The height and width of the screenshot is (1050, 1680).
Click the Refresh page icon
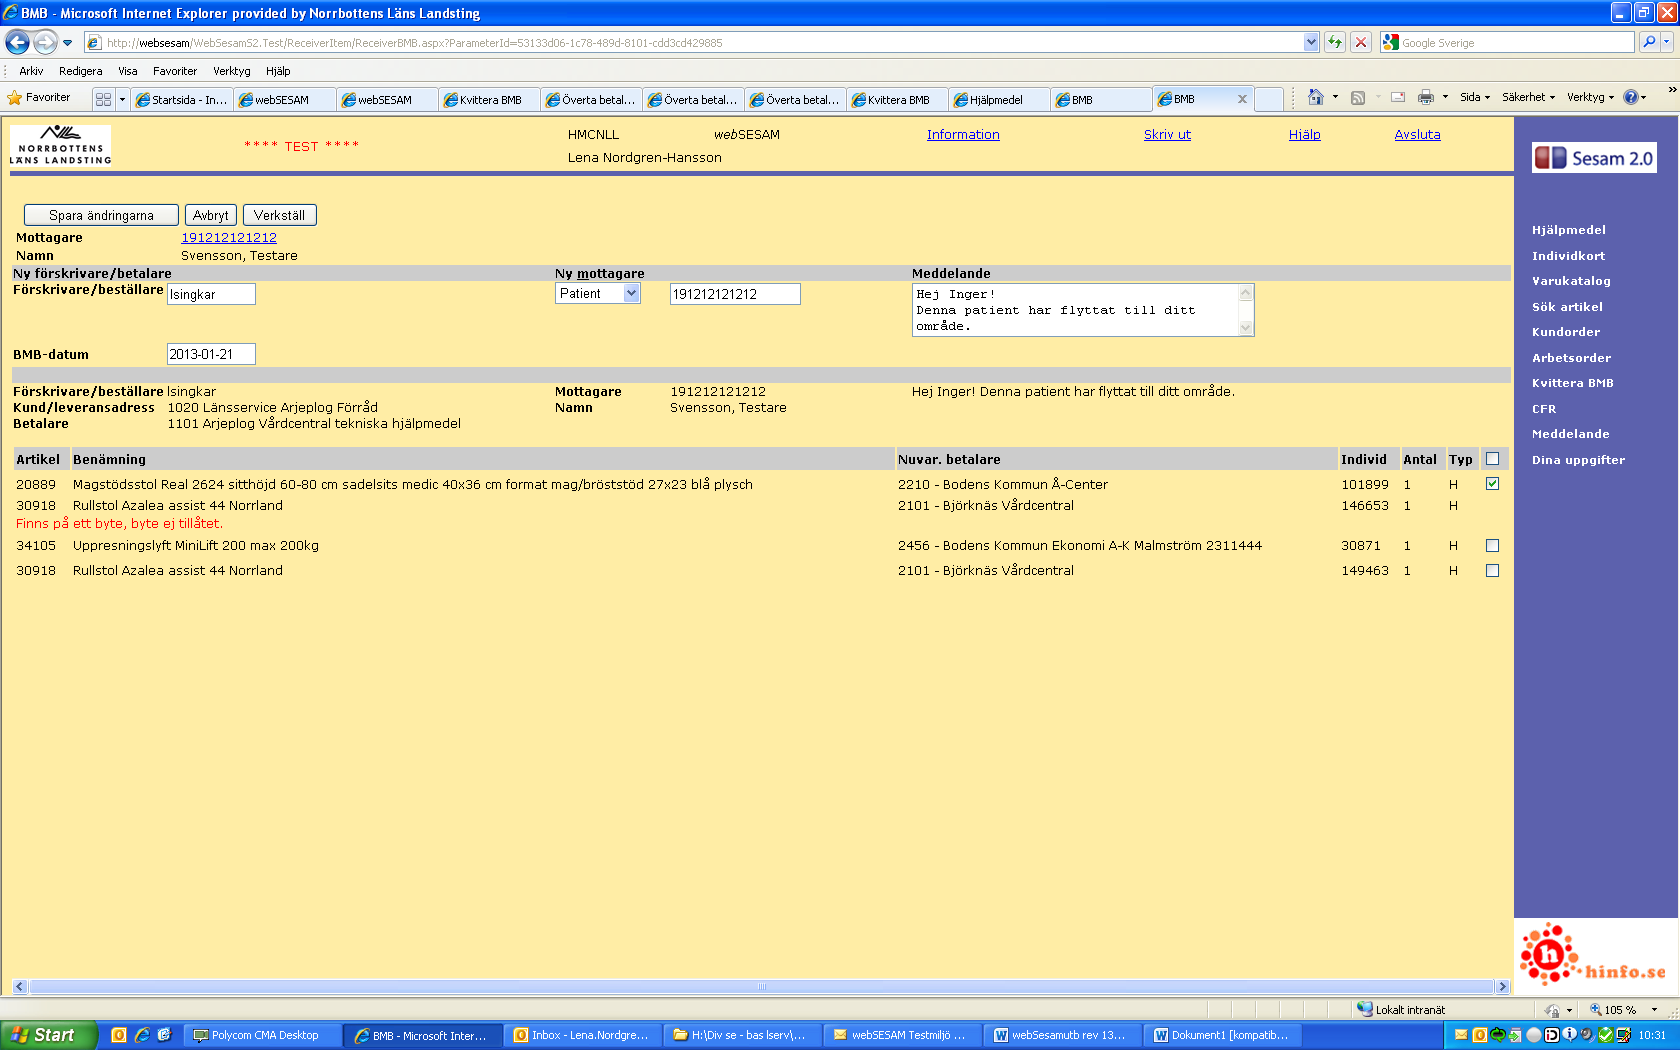pos(1334,42)
